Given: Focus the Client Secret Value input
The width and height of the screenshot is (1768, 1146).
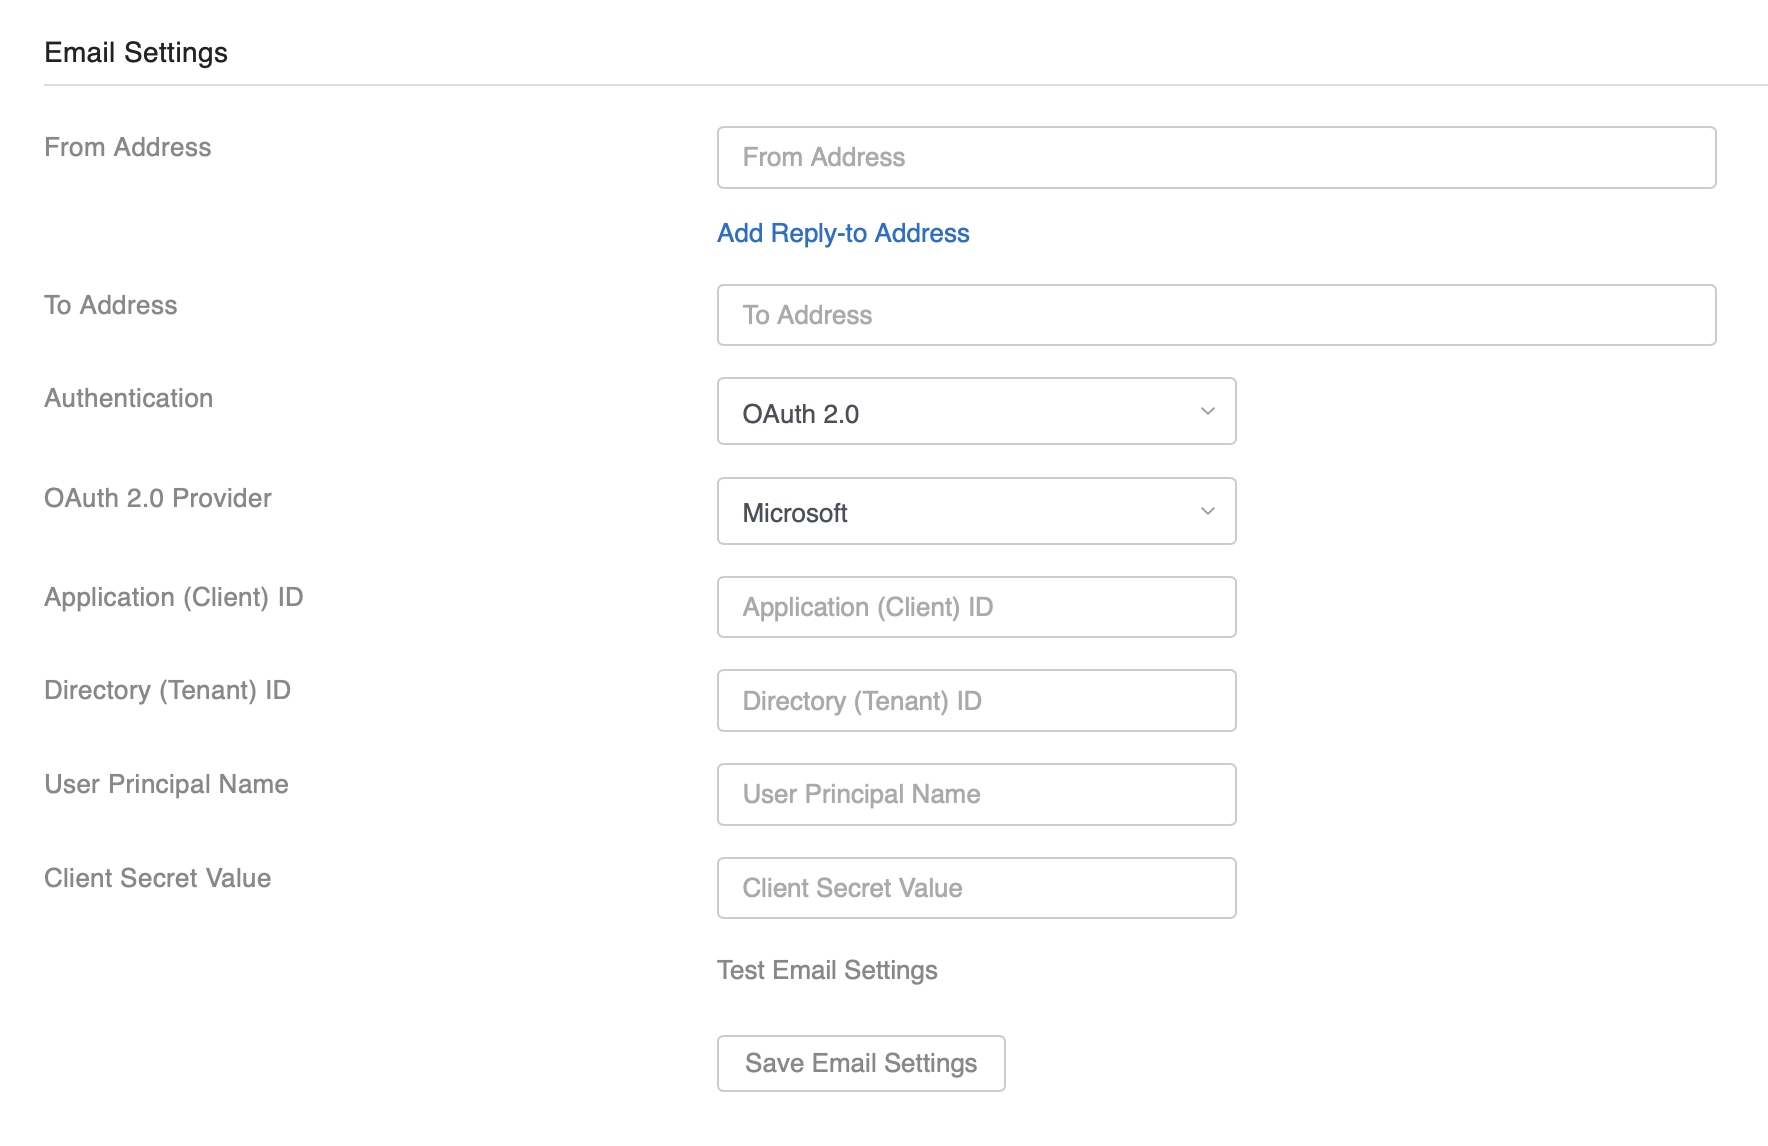Looking at the screenshot, I should [x=976, y=887].
